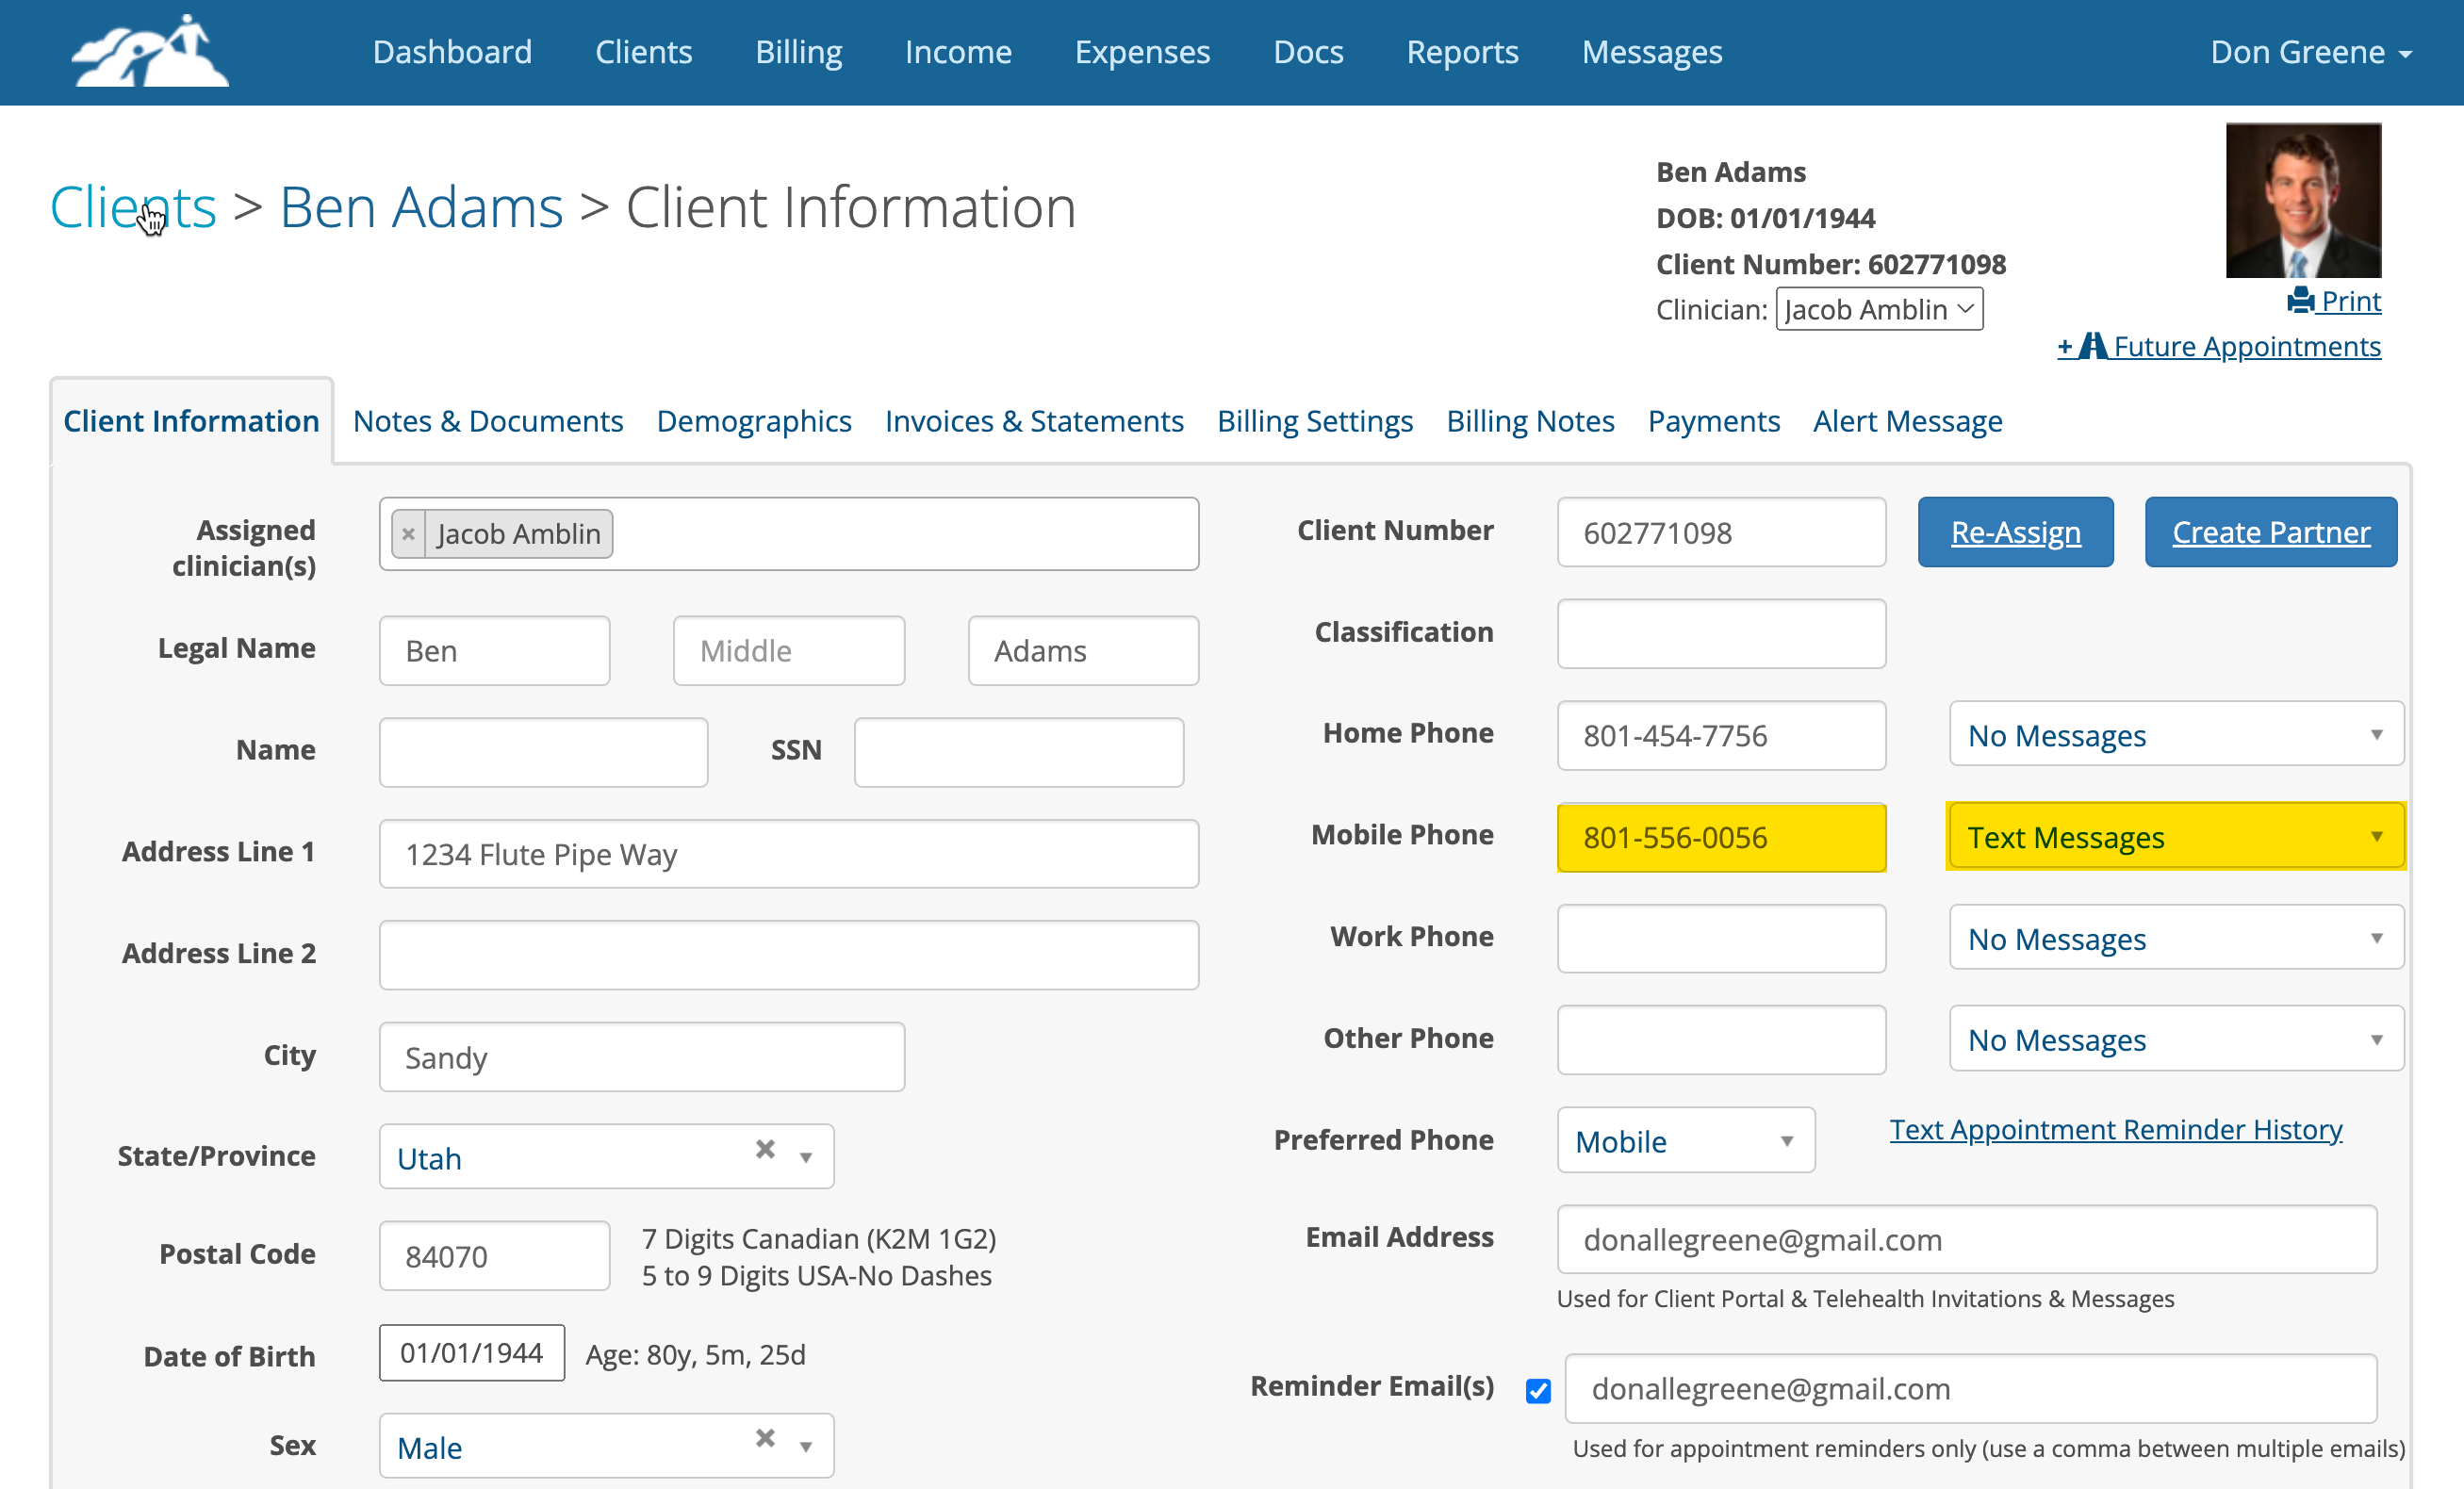Open Clients in top navigation bar
The height and width of the screenshot is (1489, 2464).
[x=643, y=51]
